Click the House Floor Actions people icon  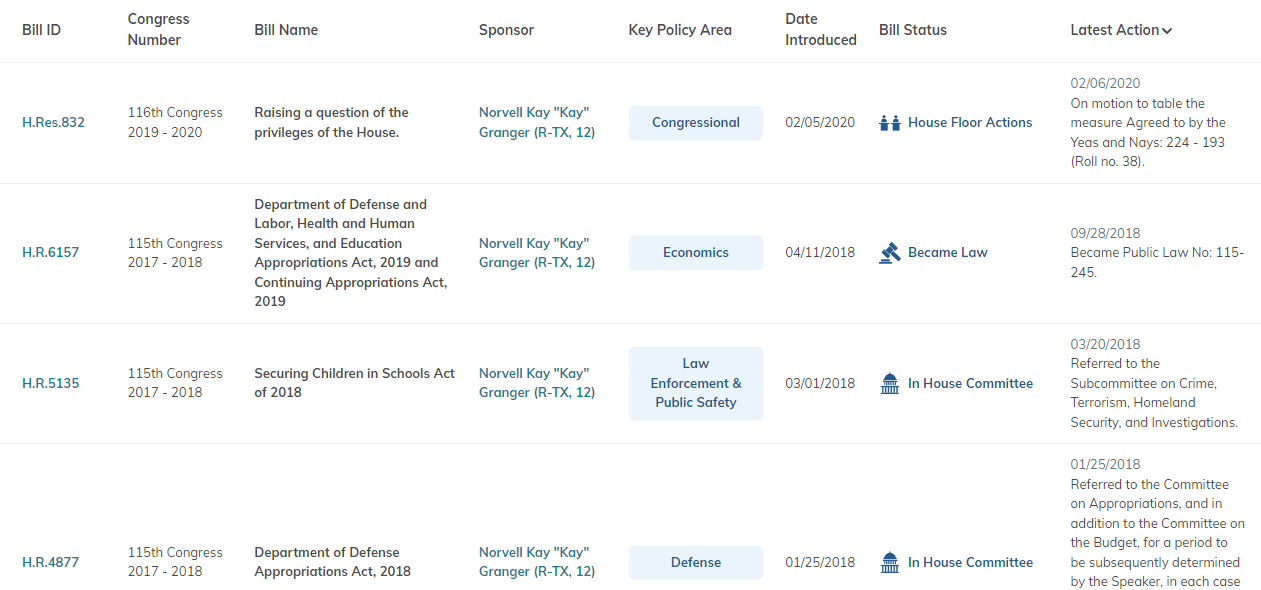[x=890, y=123]
